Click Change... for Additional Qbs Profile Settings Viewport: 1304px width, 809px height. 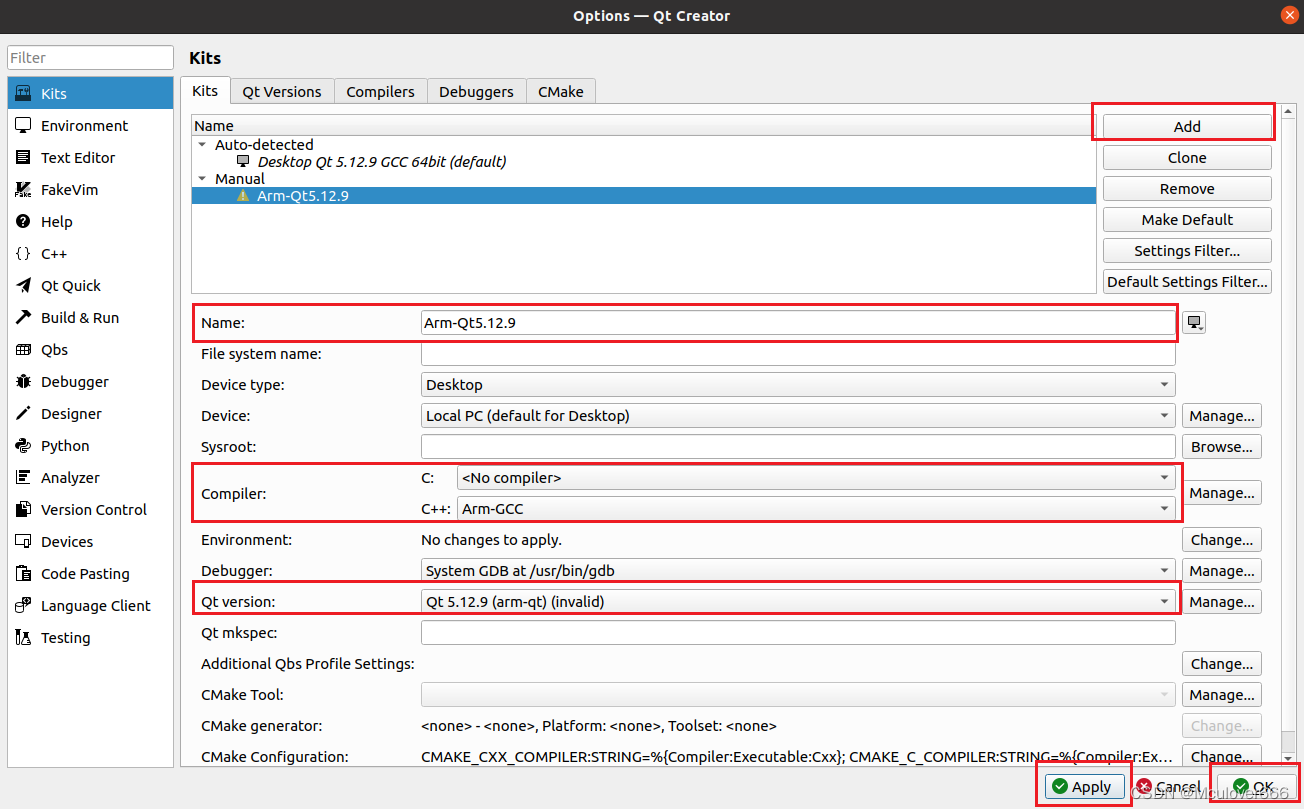pyautogui.click(x=1222, y=663)
